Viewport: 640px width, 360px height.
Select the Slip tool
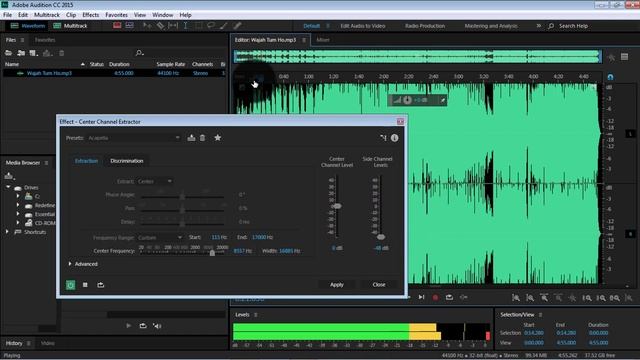pos(173,26)
